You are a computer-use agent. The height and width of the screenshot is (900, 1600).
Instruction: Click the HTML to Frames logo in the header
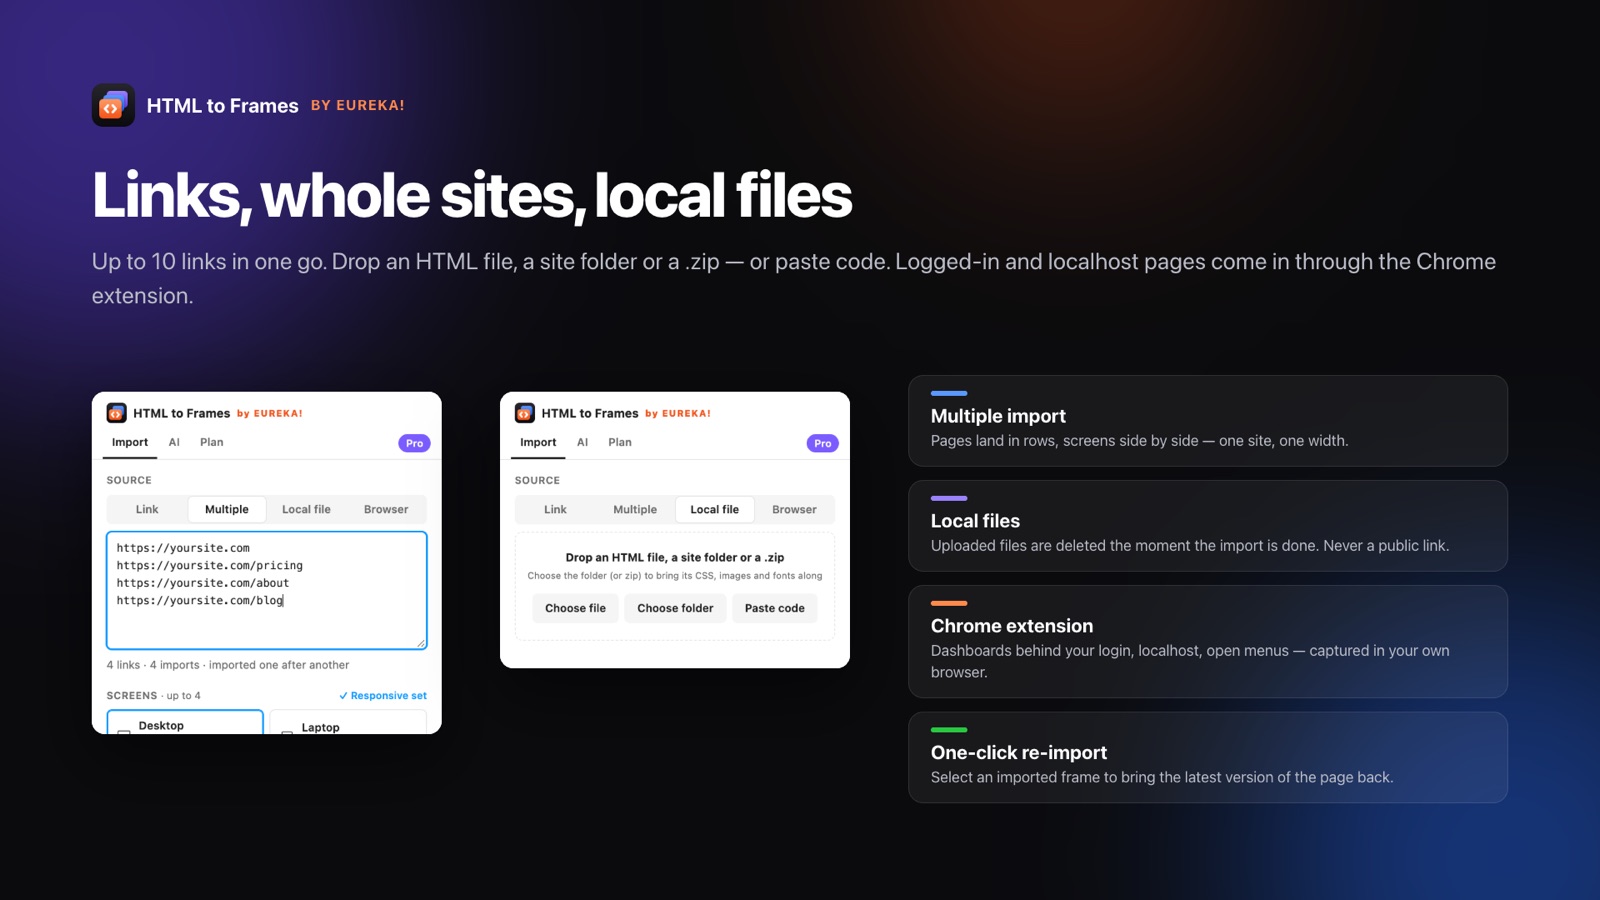click(x=113, y=105)
